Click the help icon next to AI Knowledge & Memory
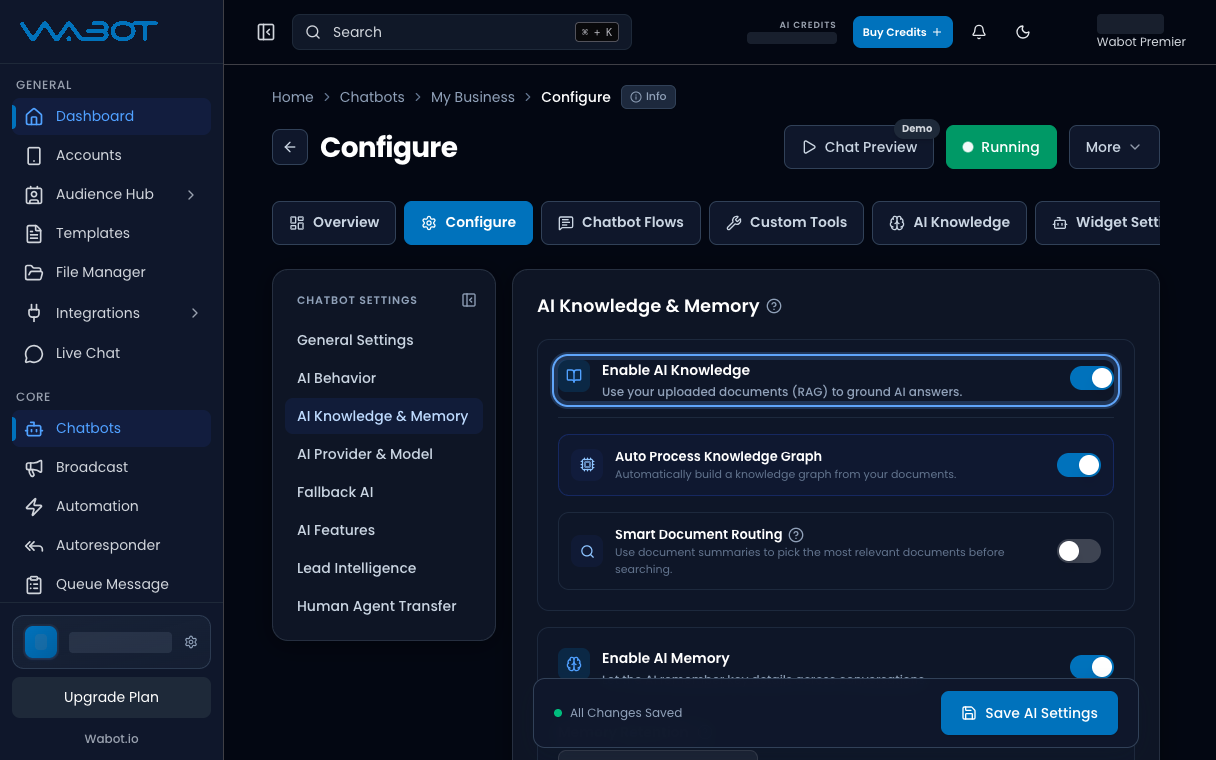This screenshot has height=760, width=1216. click(774, 306)
